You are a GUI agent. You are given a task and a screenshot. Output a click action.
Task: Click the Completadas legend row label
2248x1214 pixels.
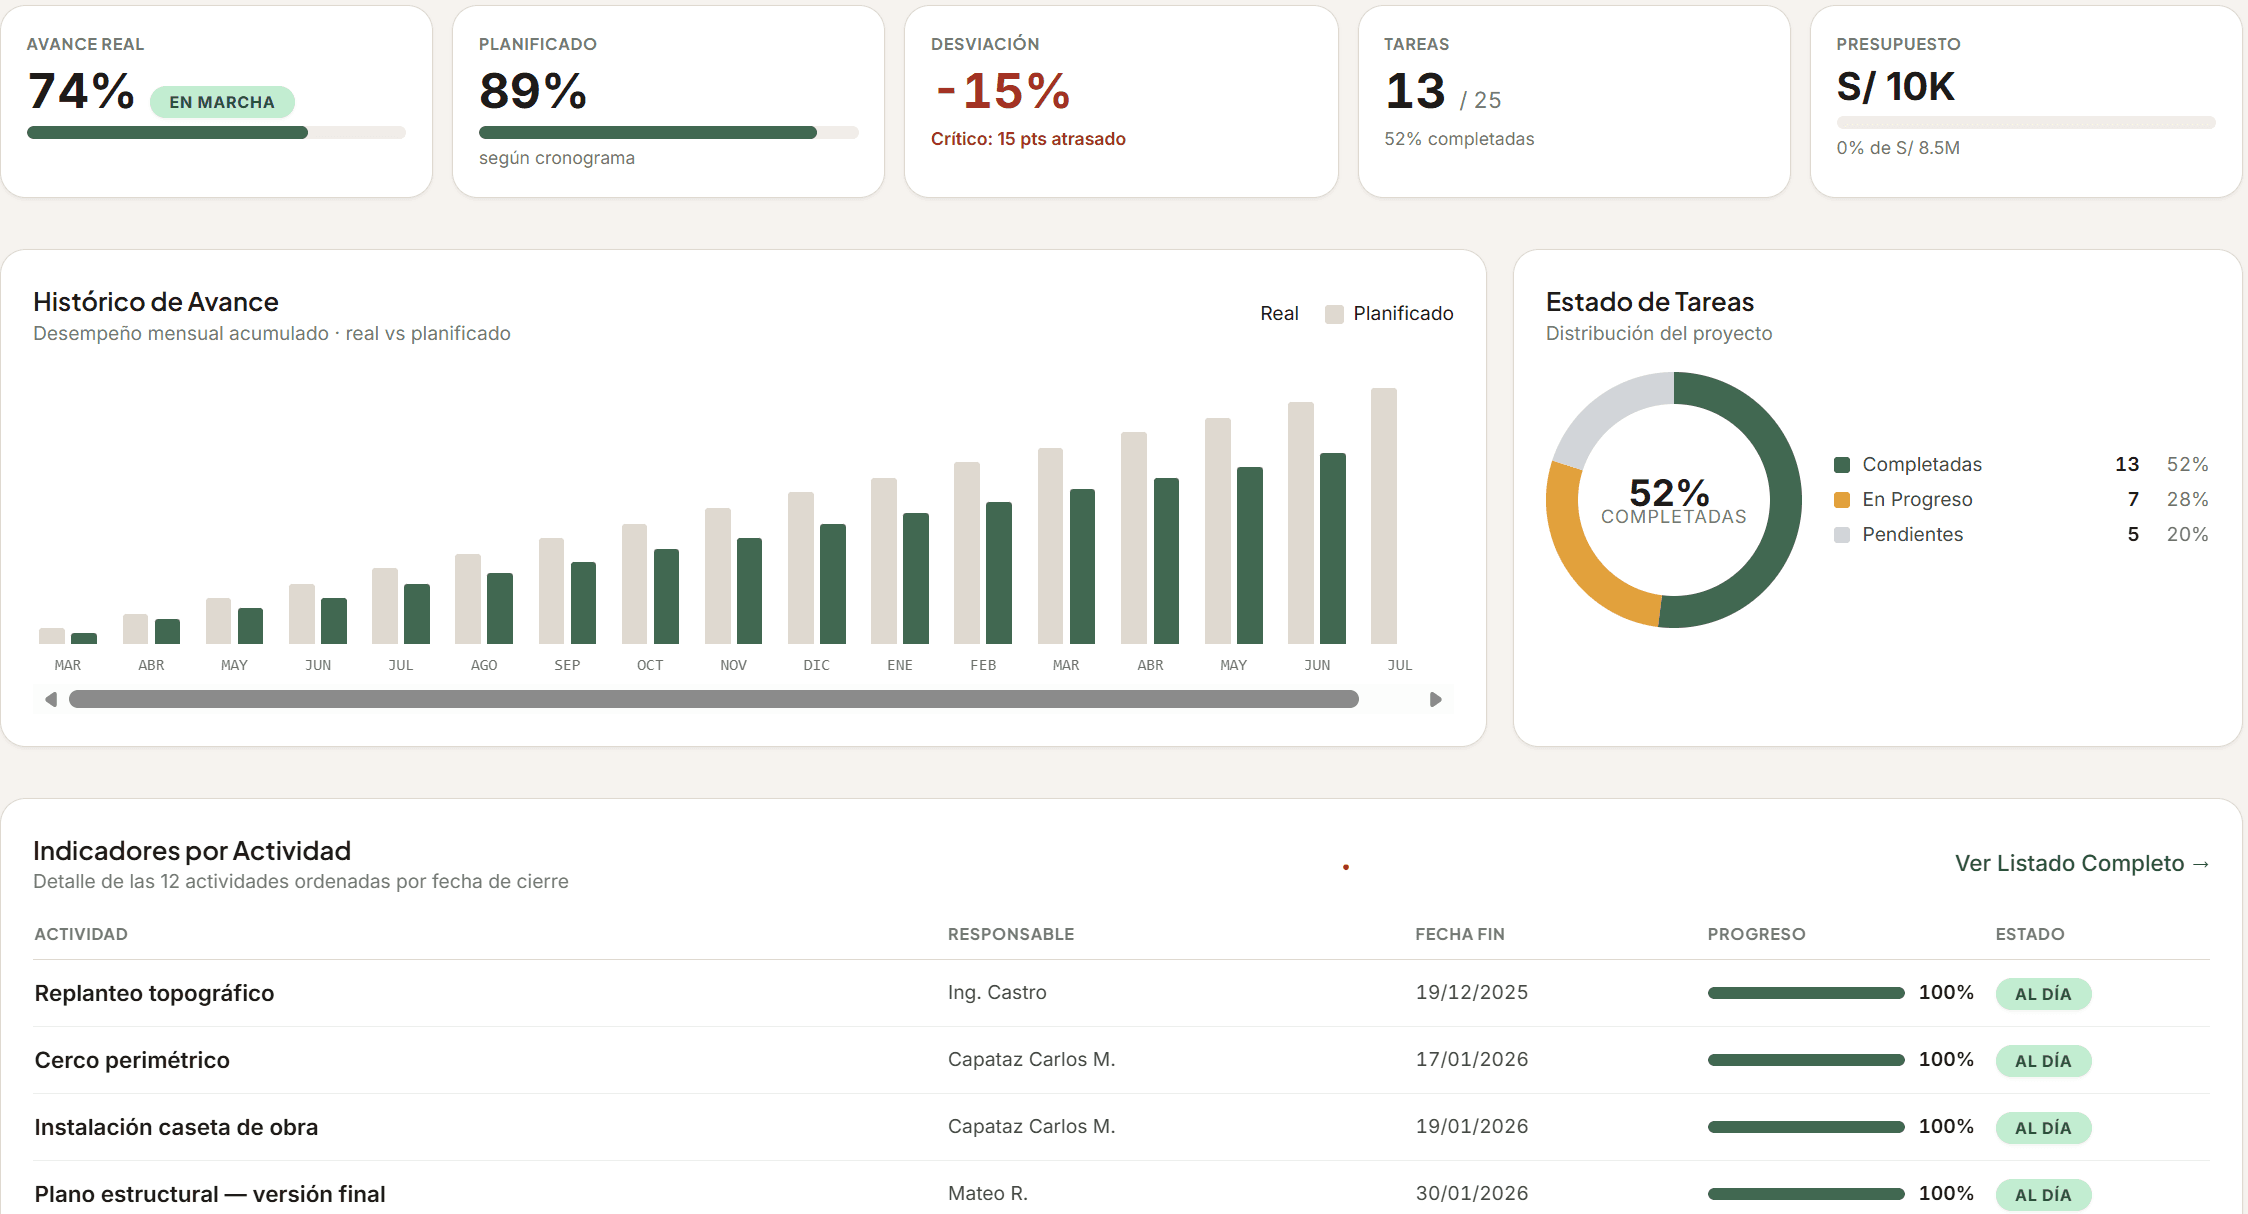(x=1922, y=465)
